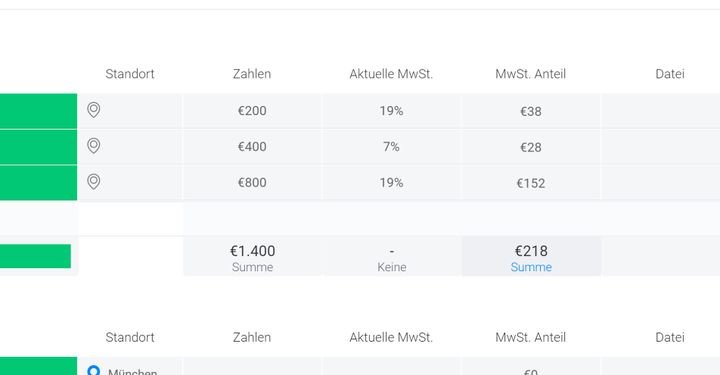The height and width of the screenshot is (375, 720).
Task: Click the location pin icon in the €200 row
Action: 94,110
